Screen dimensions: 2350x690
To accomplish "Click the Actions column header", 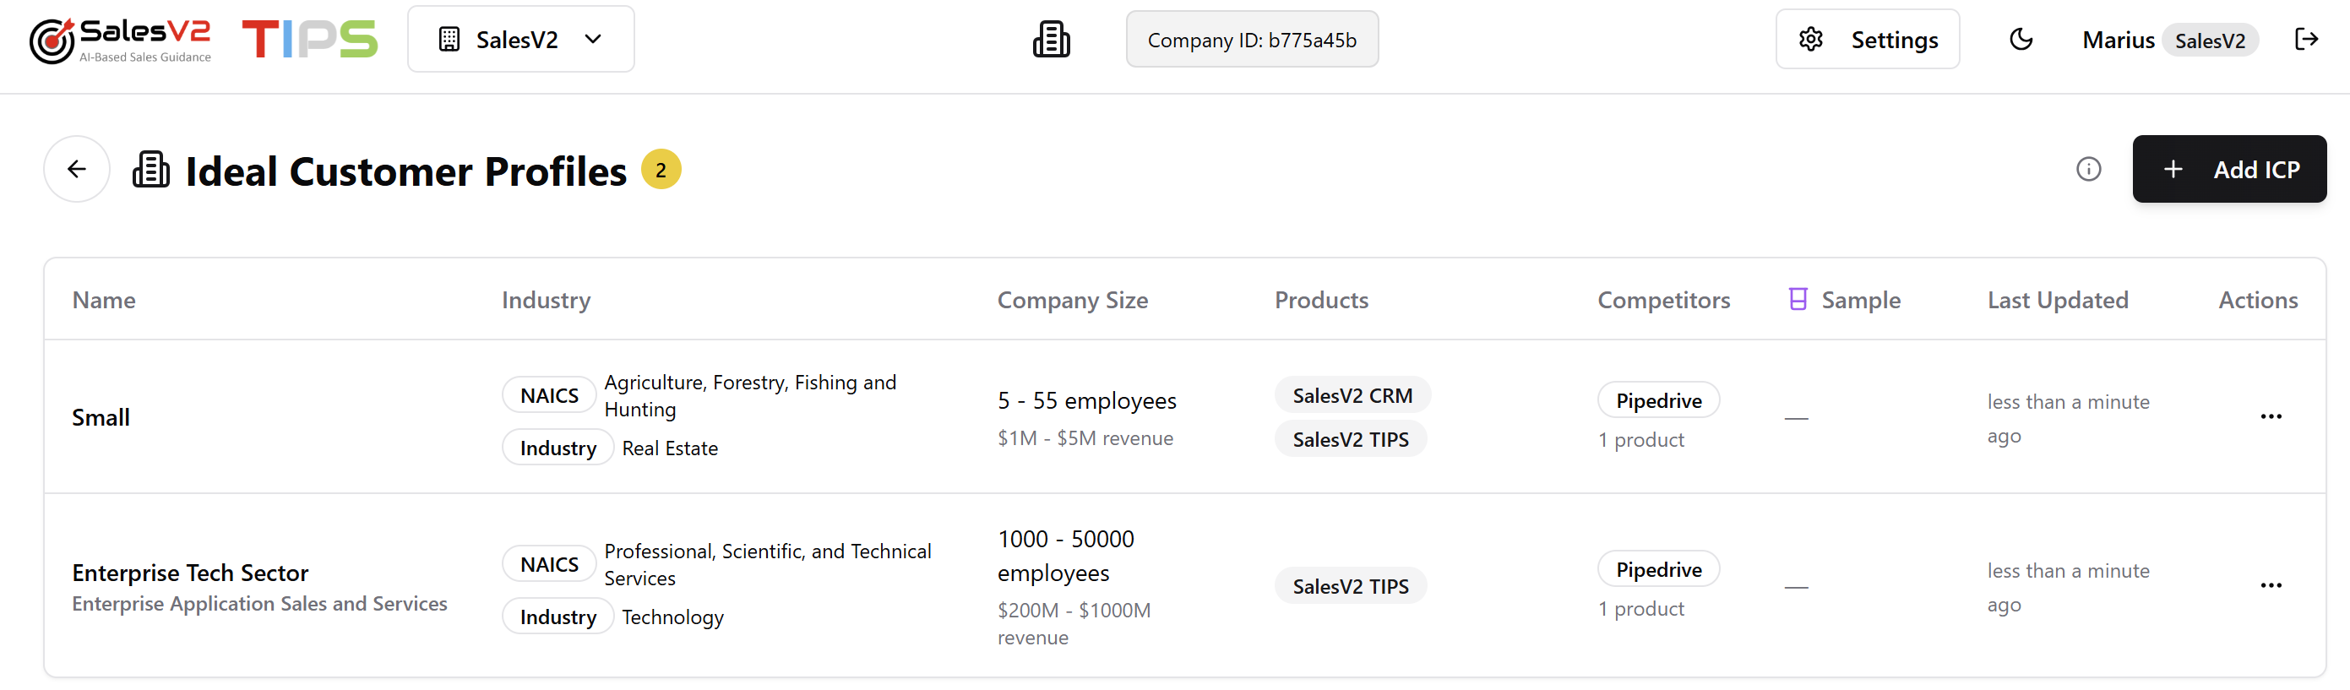I will pyautogui.click(x=2258, y=300).
